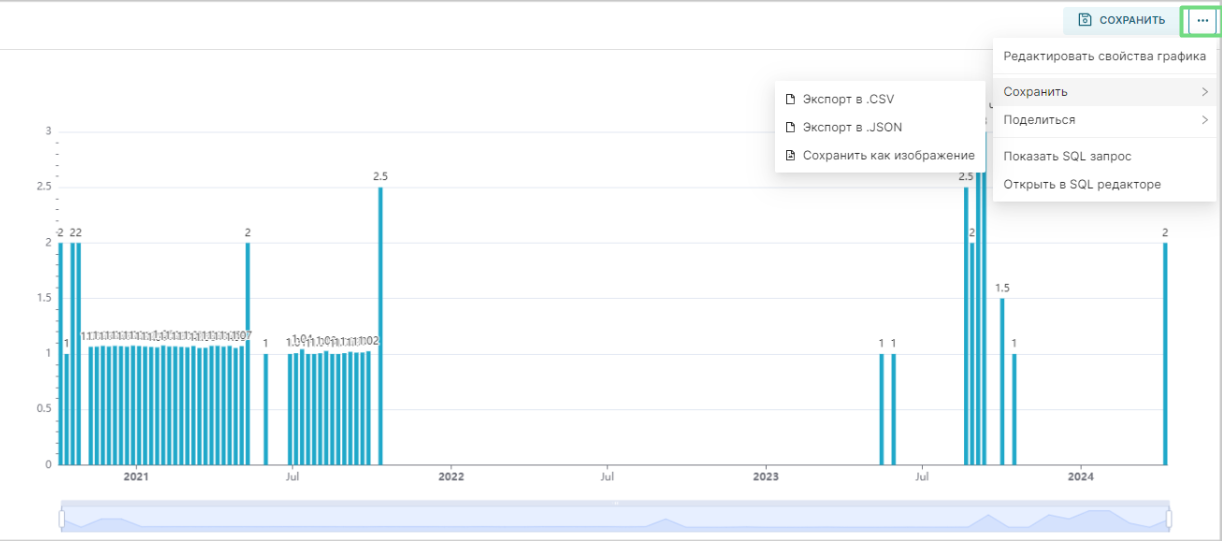This screenshot has height=541, width=1222.
Task: Click the file icon beside Экспорт в .JSON
Action: [x=790, y=127]
